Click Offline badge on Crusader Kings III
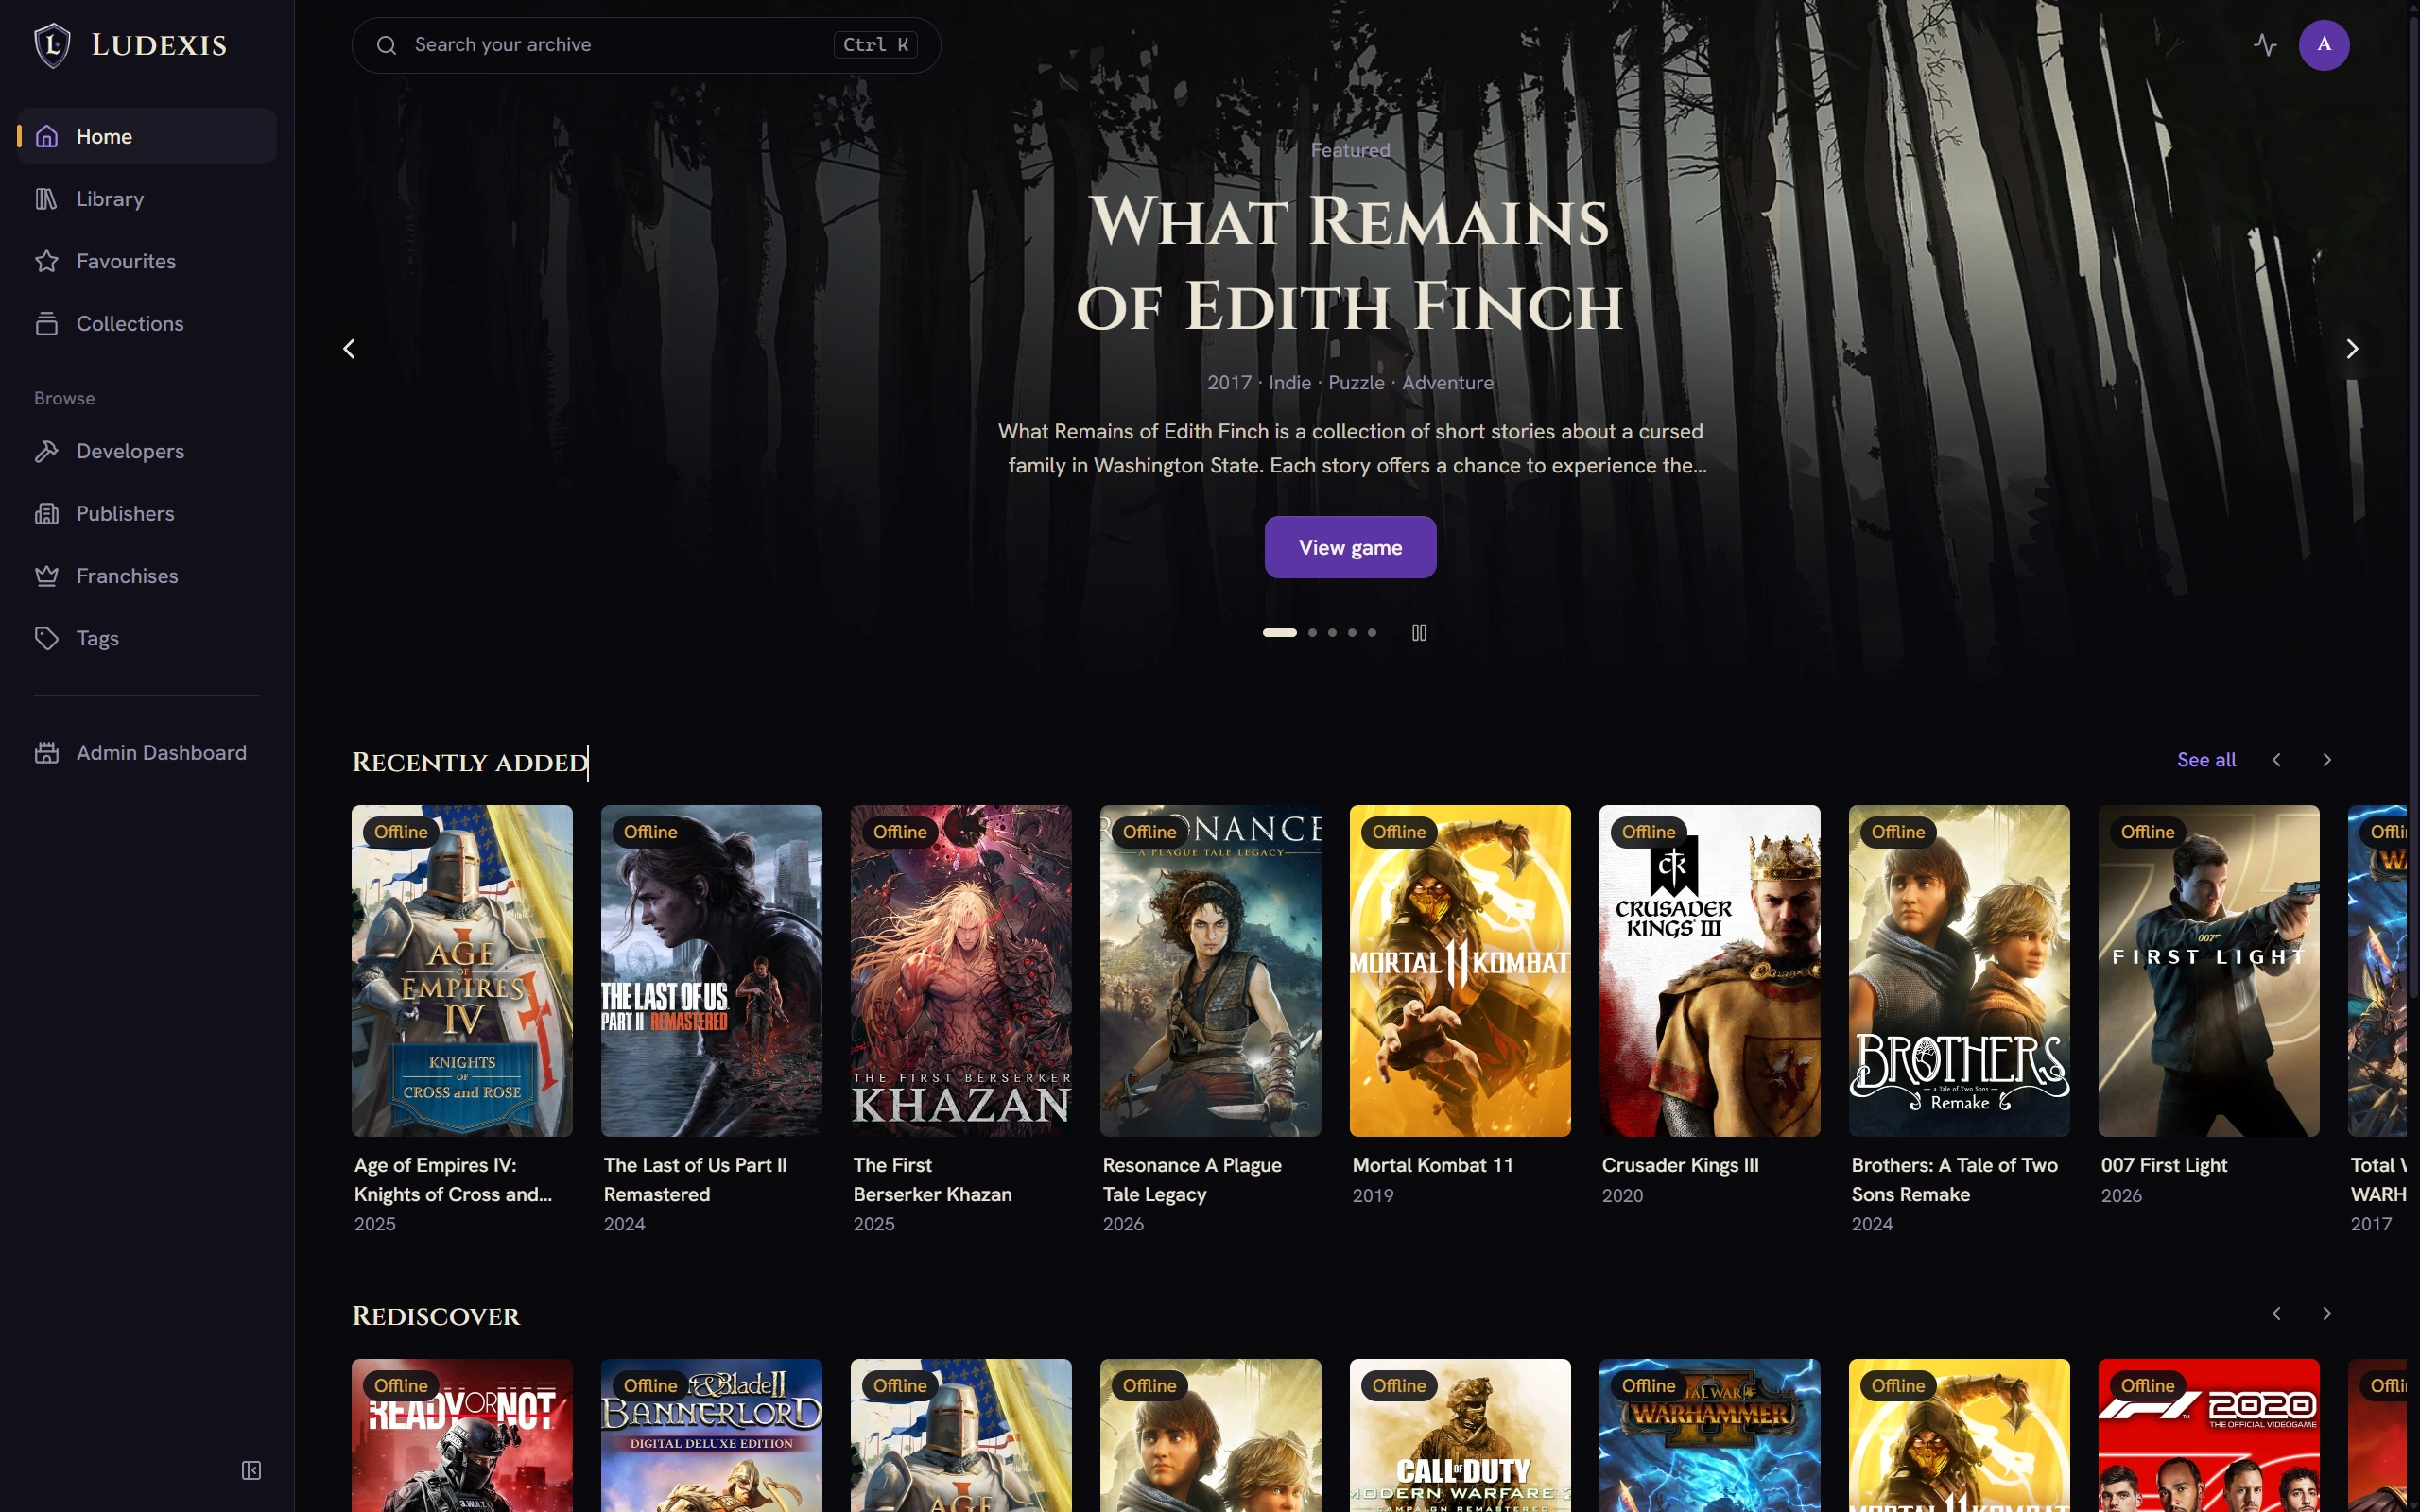The width and height of the screenshot is (2420, 1512). (1648, 832)
